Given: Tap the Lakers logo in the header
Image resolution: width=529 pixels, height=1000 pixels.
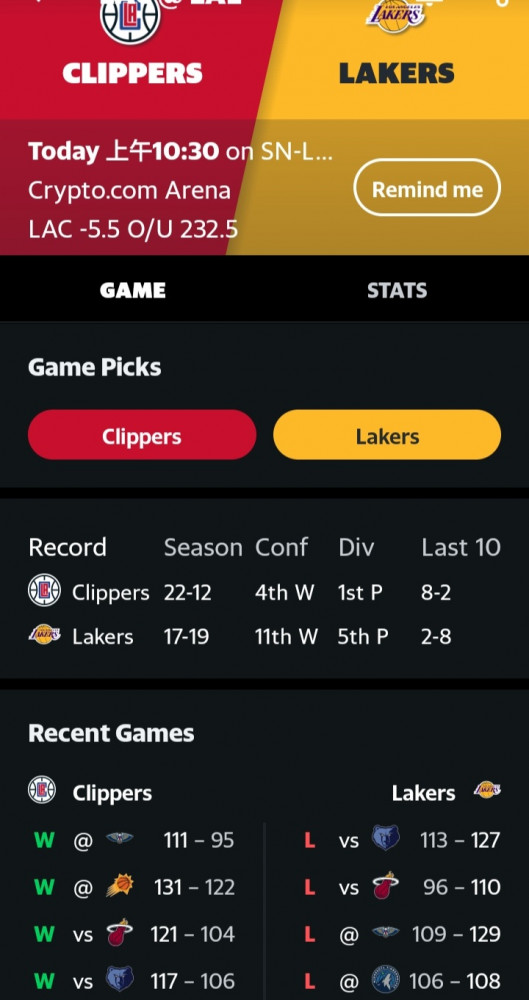Looking at the screenshot, I should (396, 16).
